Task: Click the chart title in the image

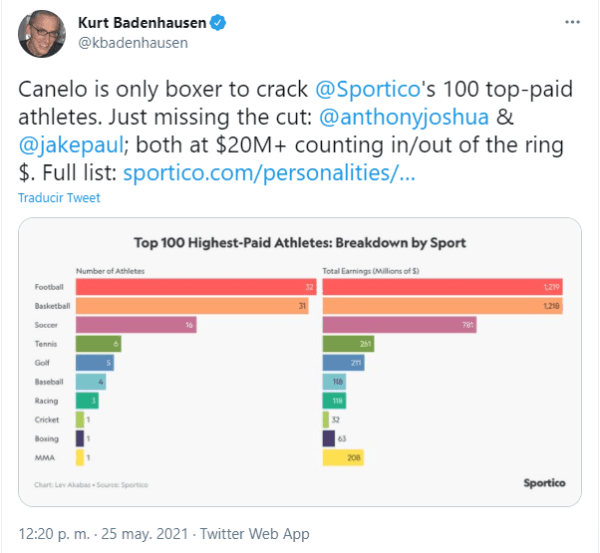Action: coord(300,242)
